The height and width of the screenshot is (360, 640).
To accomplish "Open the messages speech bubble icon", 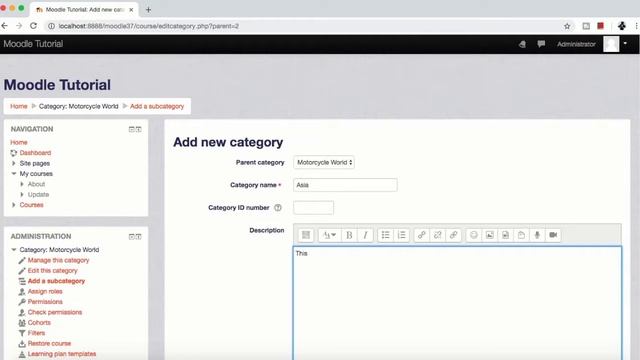I will (x=541, y=44).
